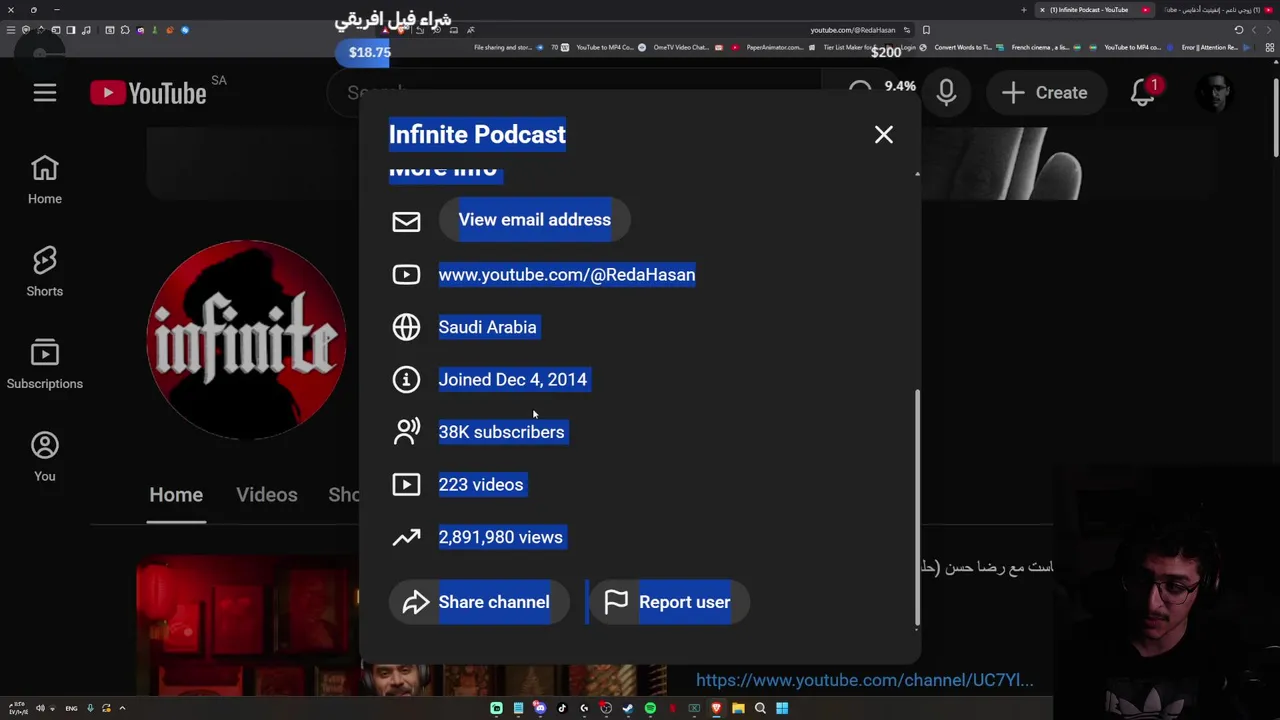Open Subscriptions in the YouTube sidebar
The image size is (1280, 720).
point(45,365)
